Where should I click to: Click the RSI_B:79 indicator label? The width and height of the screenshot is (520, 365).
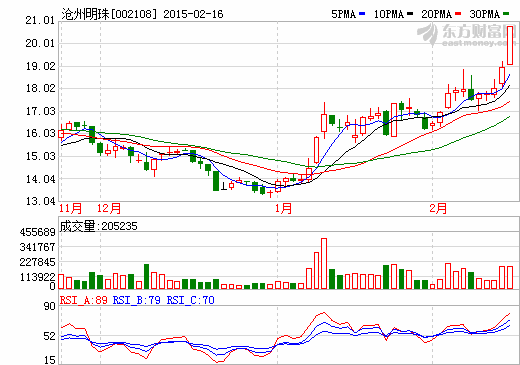[x=137, y=300]
